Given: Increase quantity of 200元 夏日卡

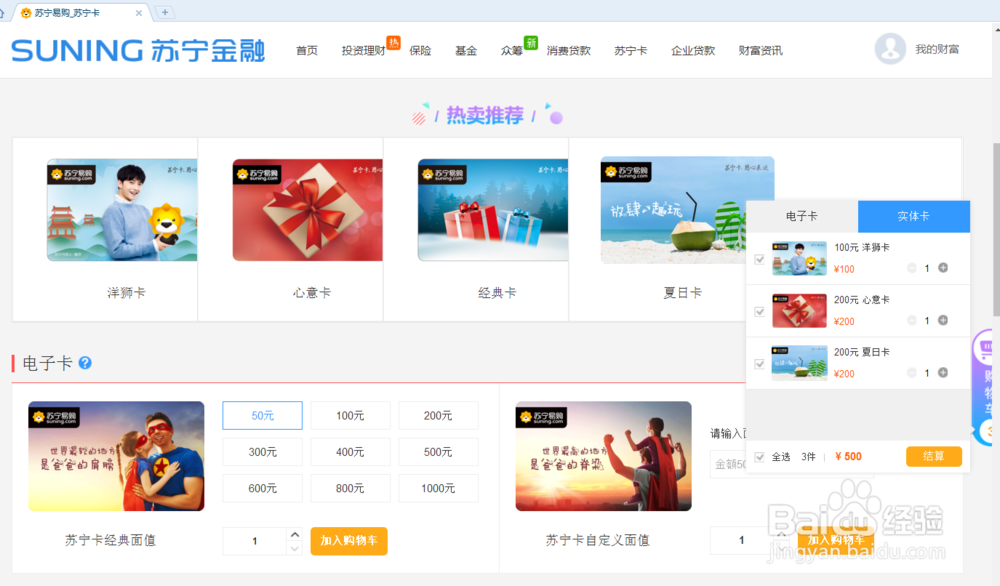Looking at the screenshot, I should [943, 372].
